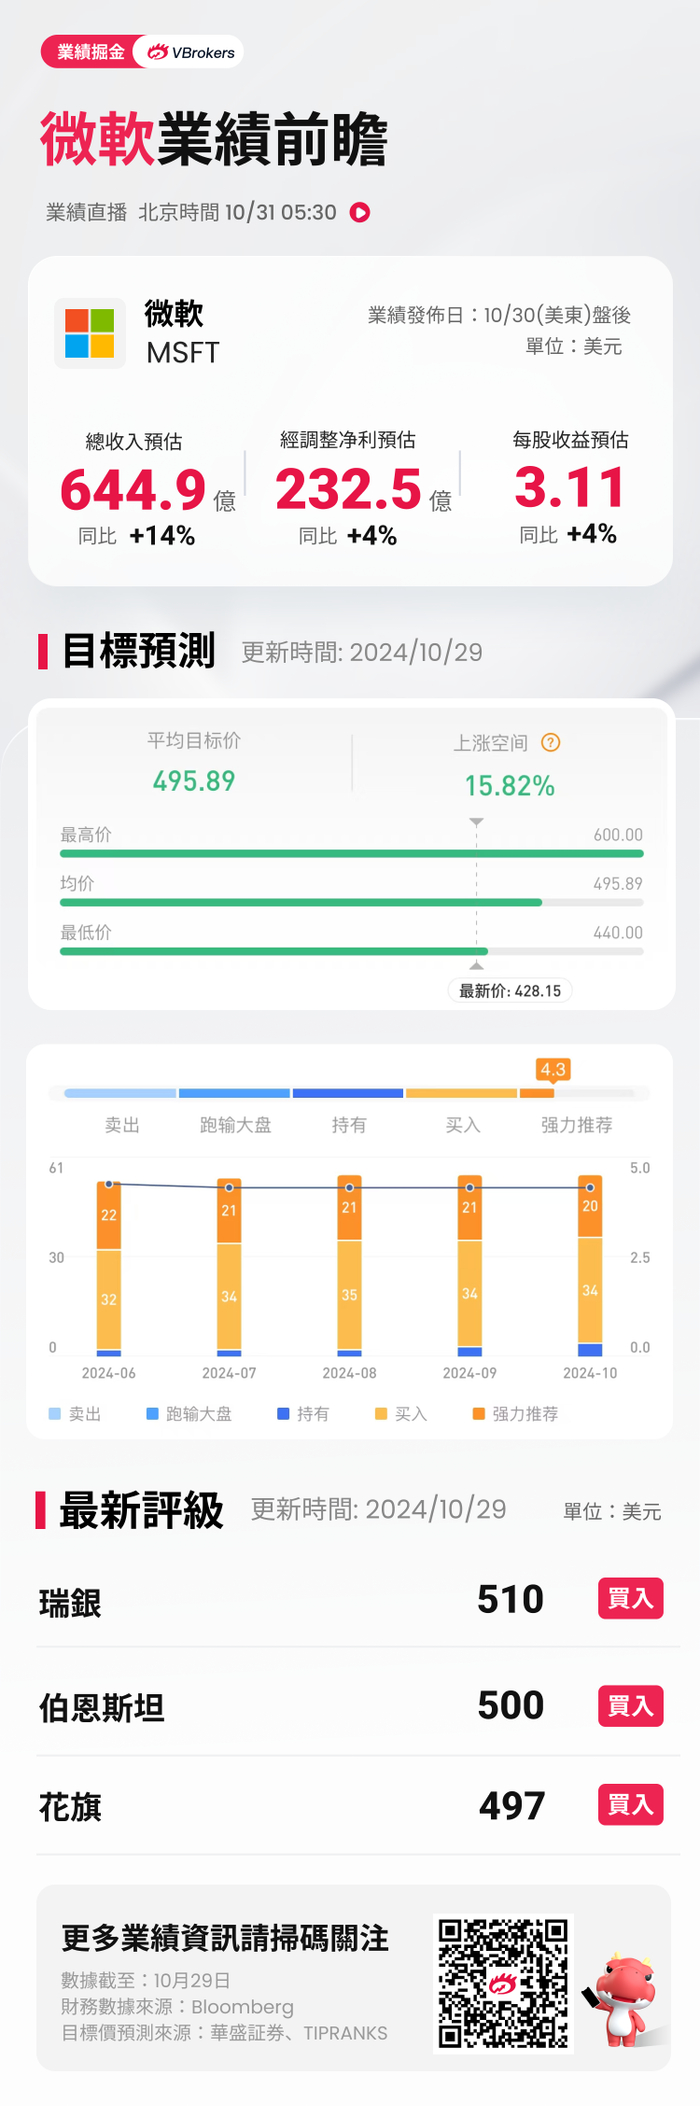The height and width of the screenshot is (2106, 700).
Task: Click the 花旗 target price 497
Action: 512,1805
